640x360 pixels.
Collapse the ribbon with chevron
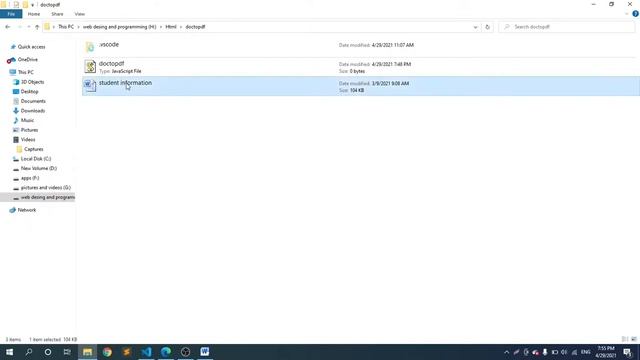[x=627, y=14]
